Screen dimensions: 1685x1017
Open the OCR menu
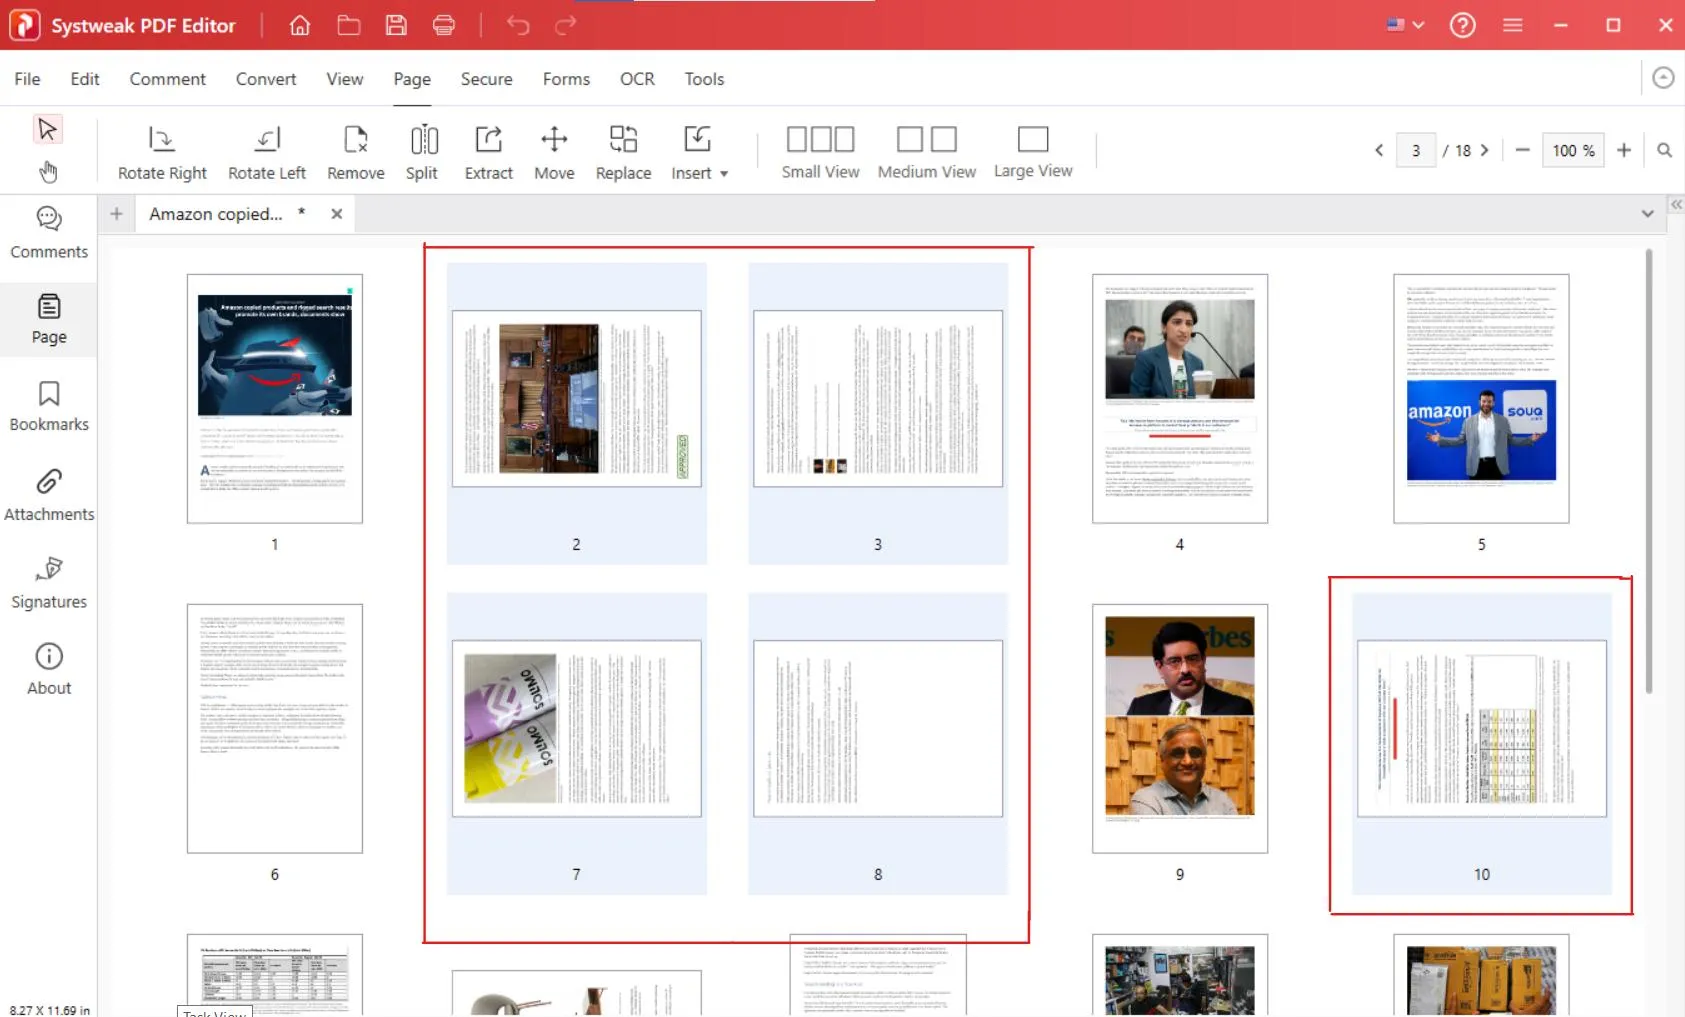click(636, 79)
